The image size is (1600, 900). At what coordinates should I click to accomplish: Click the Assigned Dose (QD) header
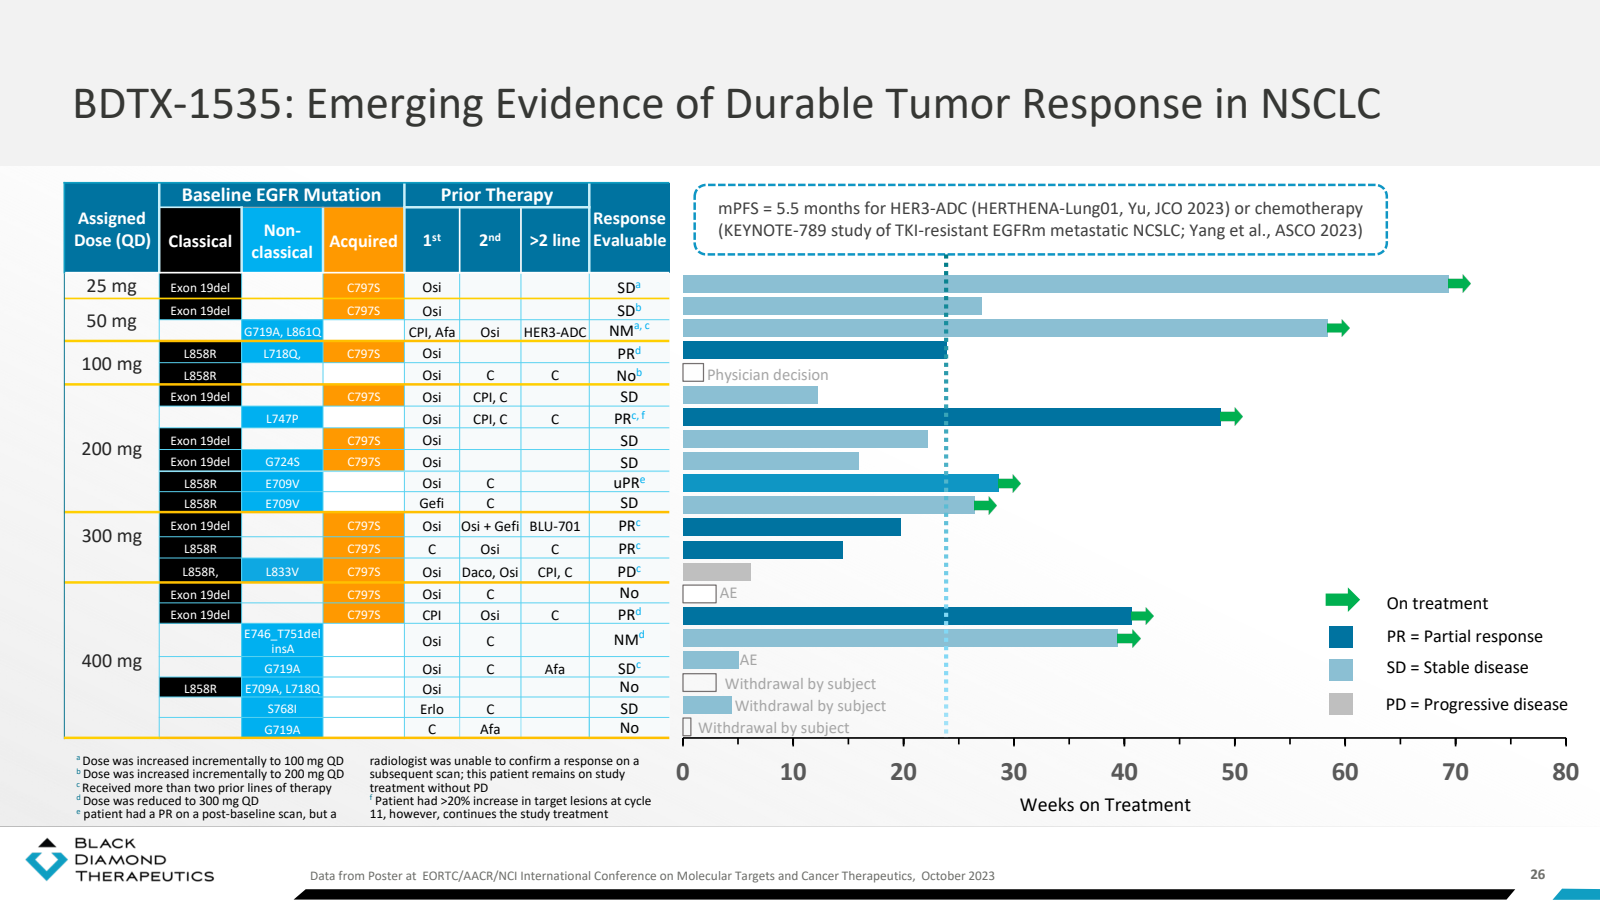click(112, 229)
